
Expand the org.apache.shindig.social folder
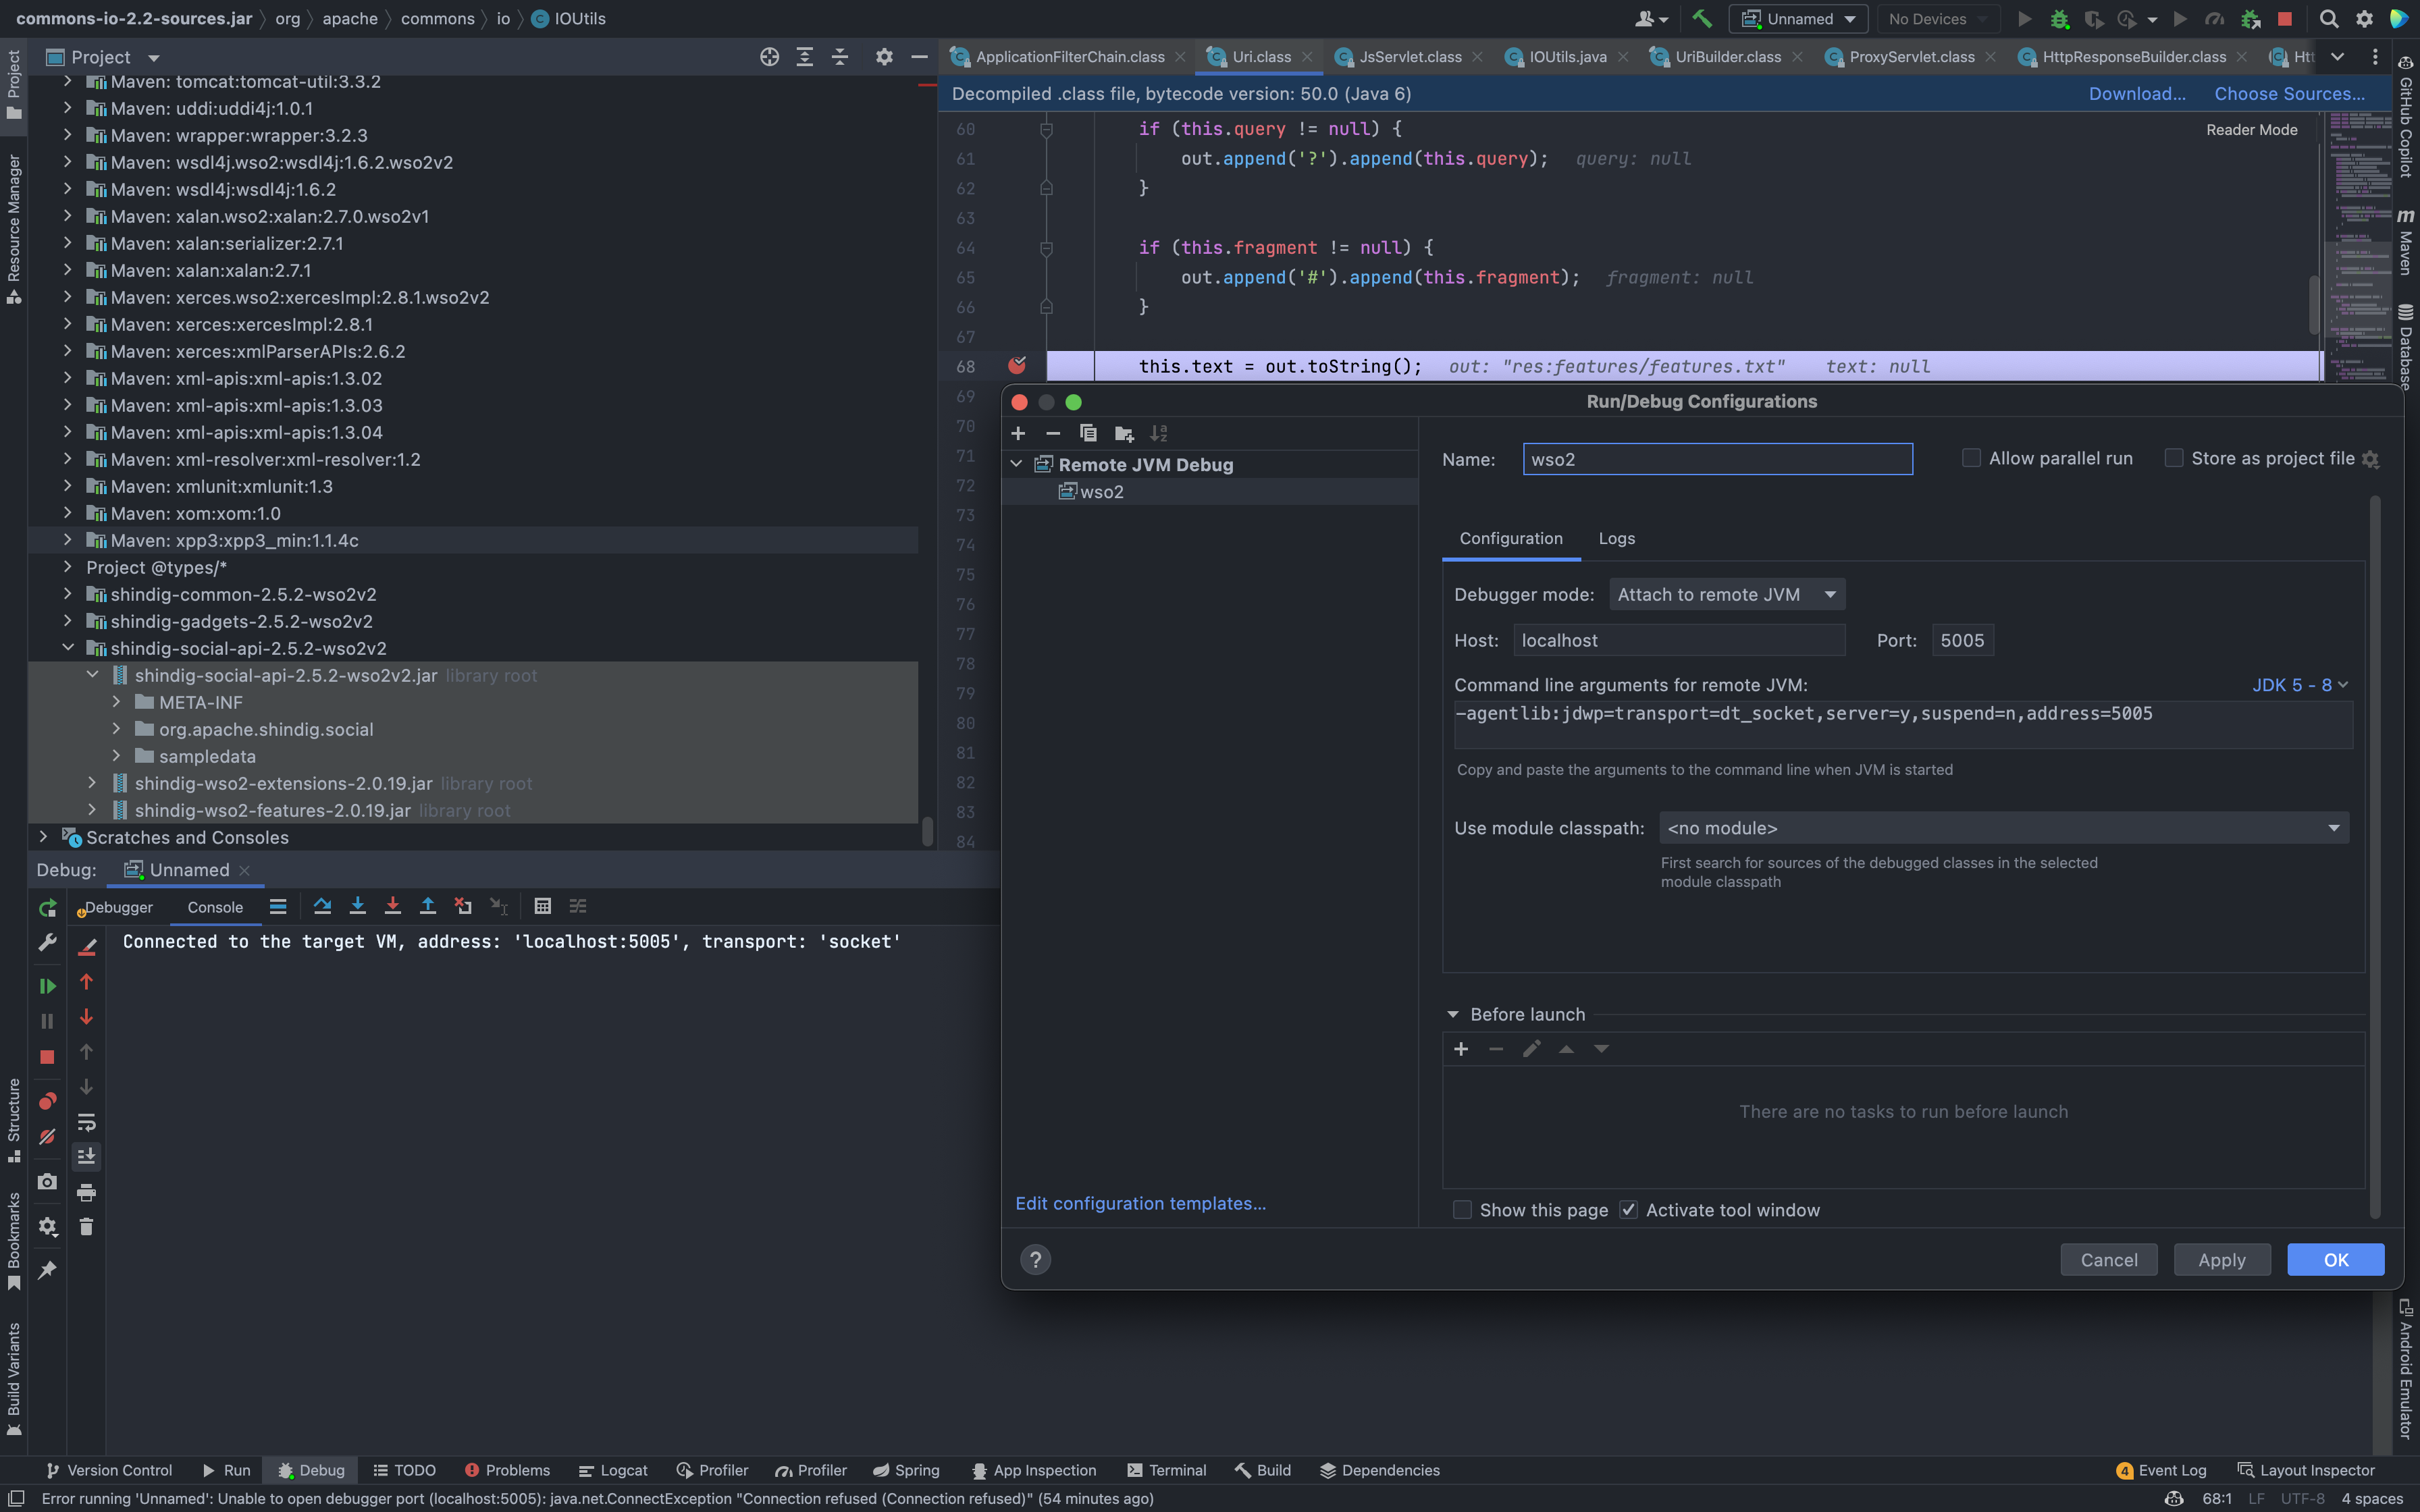(116, 730)
